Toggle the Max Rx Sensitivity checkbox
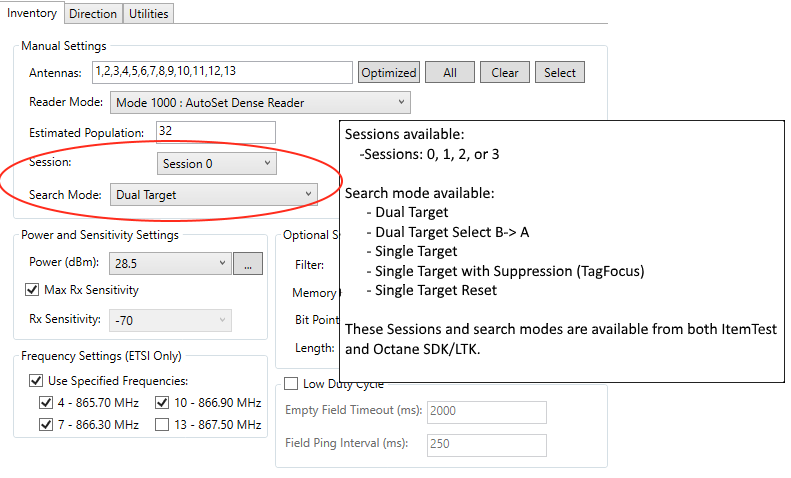This screenshot has height=478, width=791. coord(32,290)
